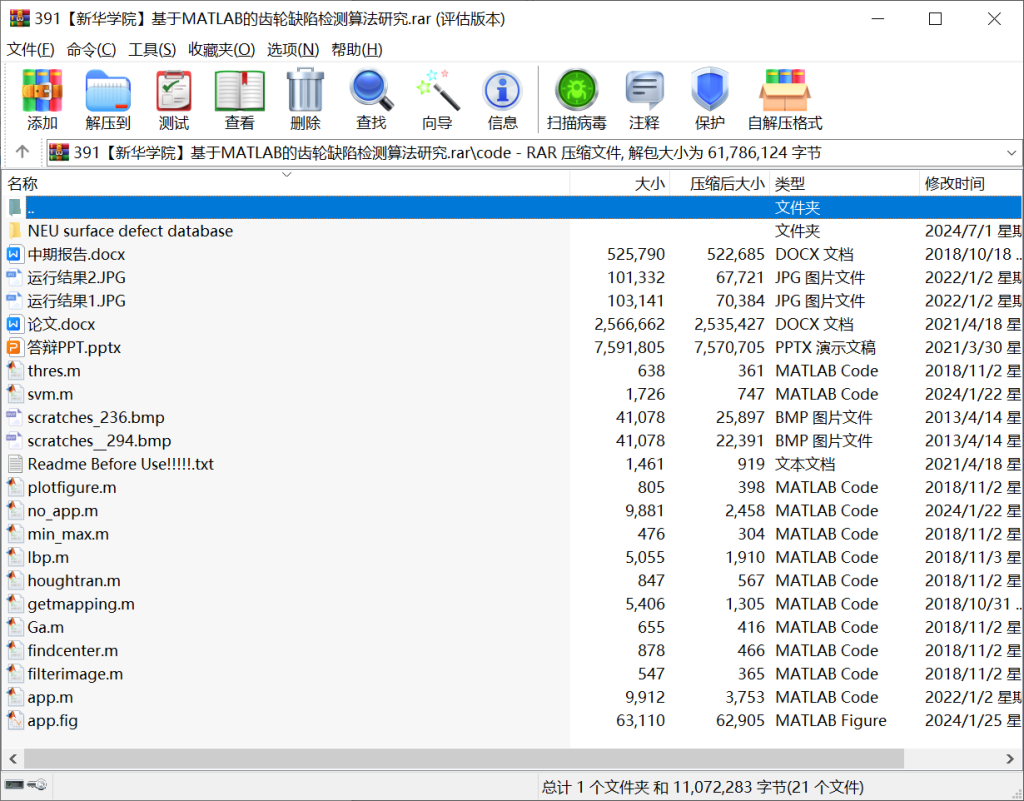
Task: Select file findcenter.m
Action: (72, 651)
